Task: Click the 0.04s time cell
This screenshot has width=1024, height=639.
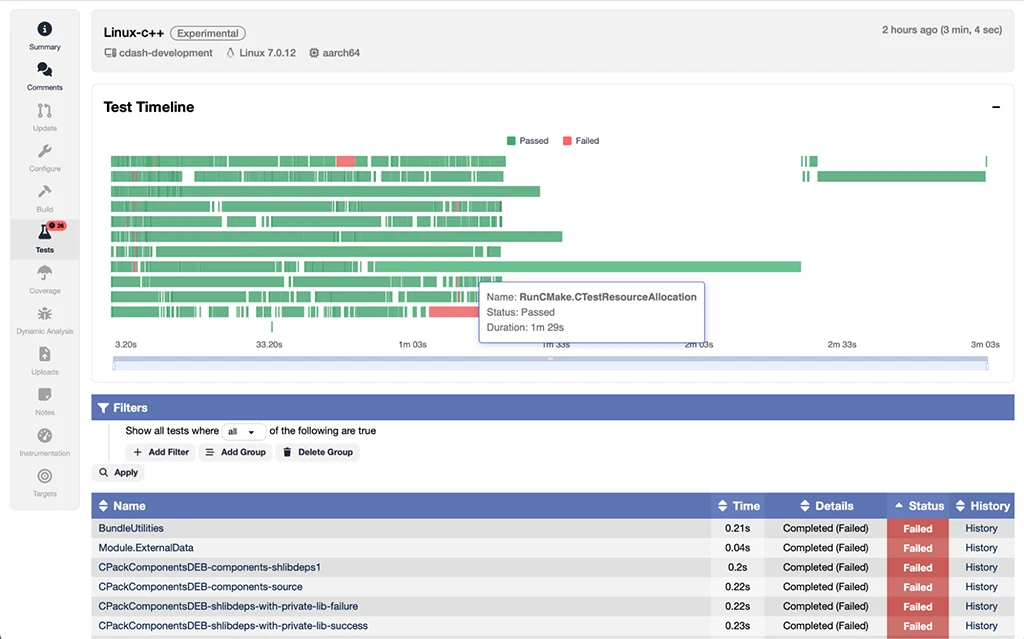Action: (737, 548)
